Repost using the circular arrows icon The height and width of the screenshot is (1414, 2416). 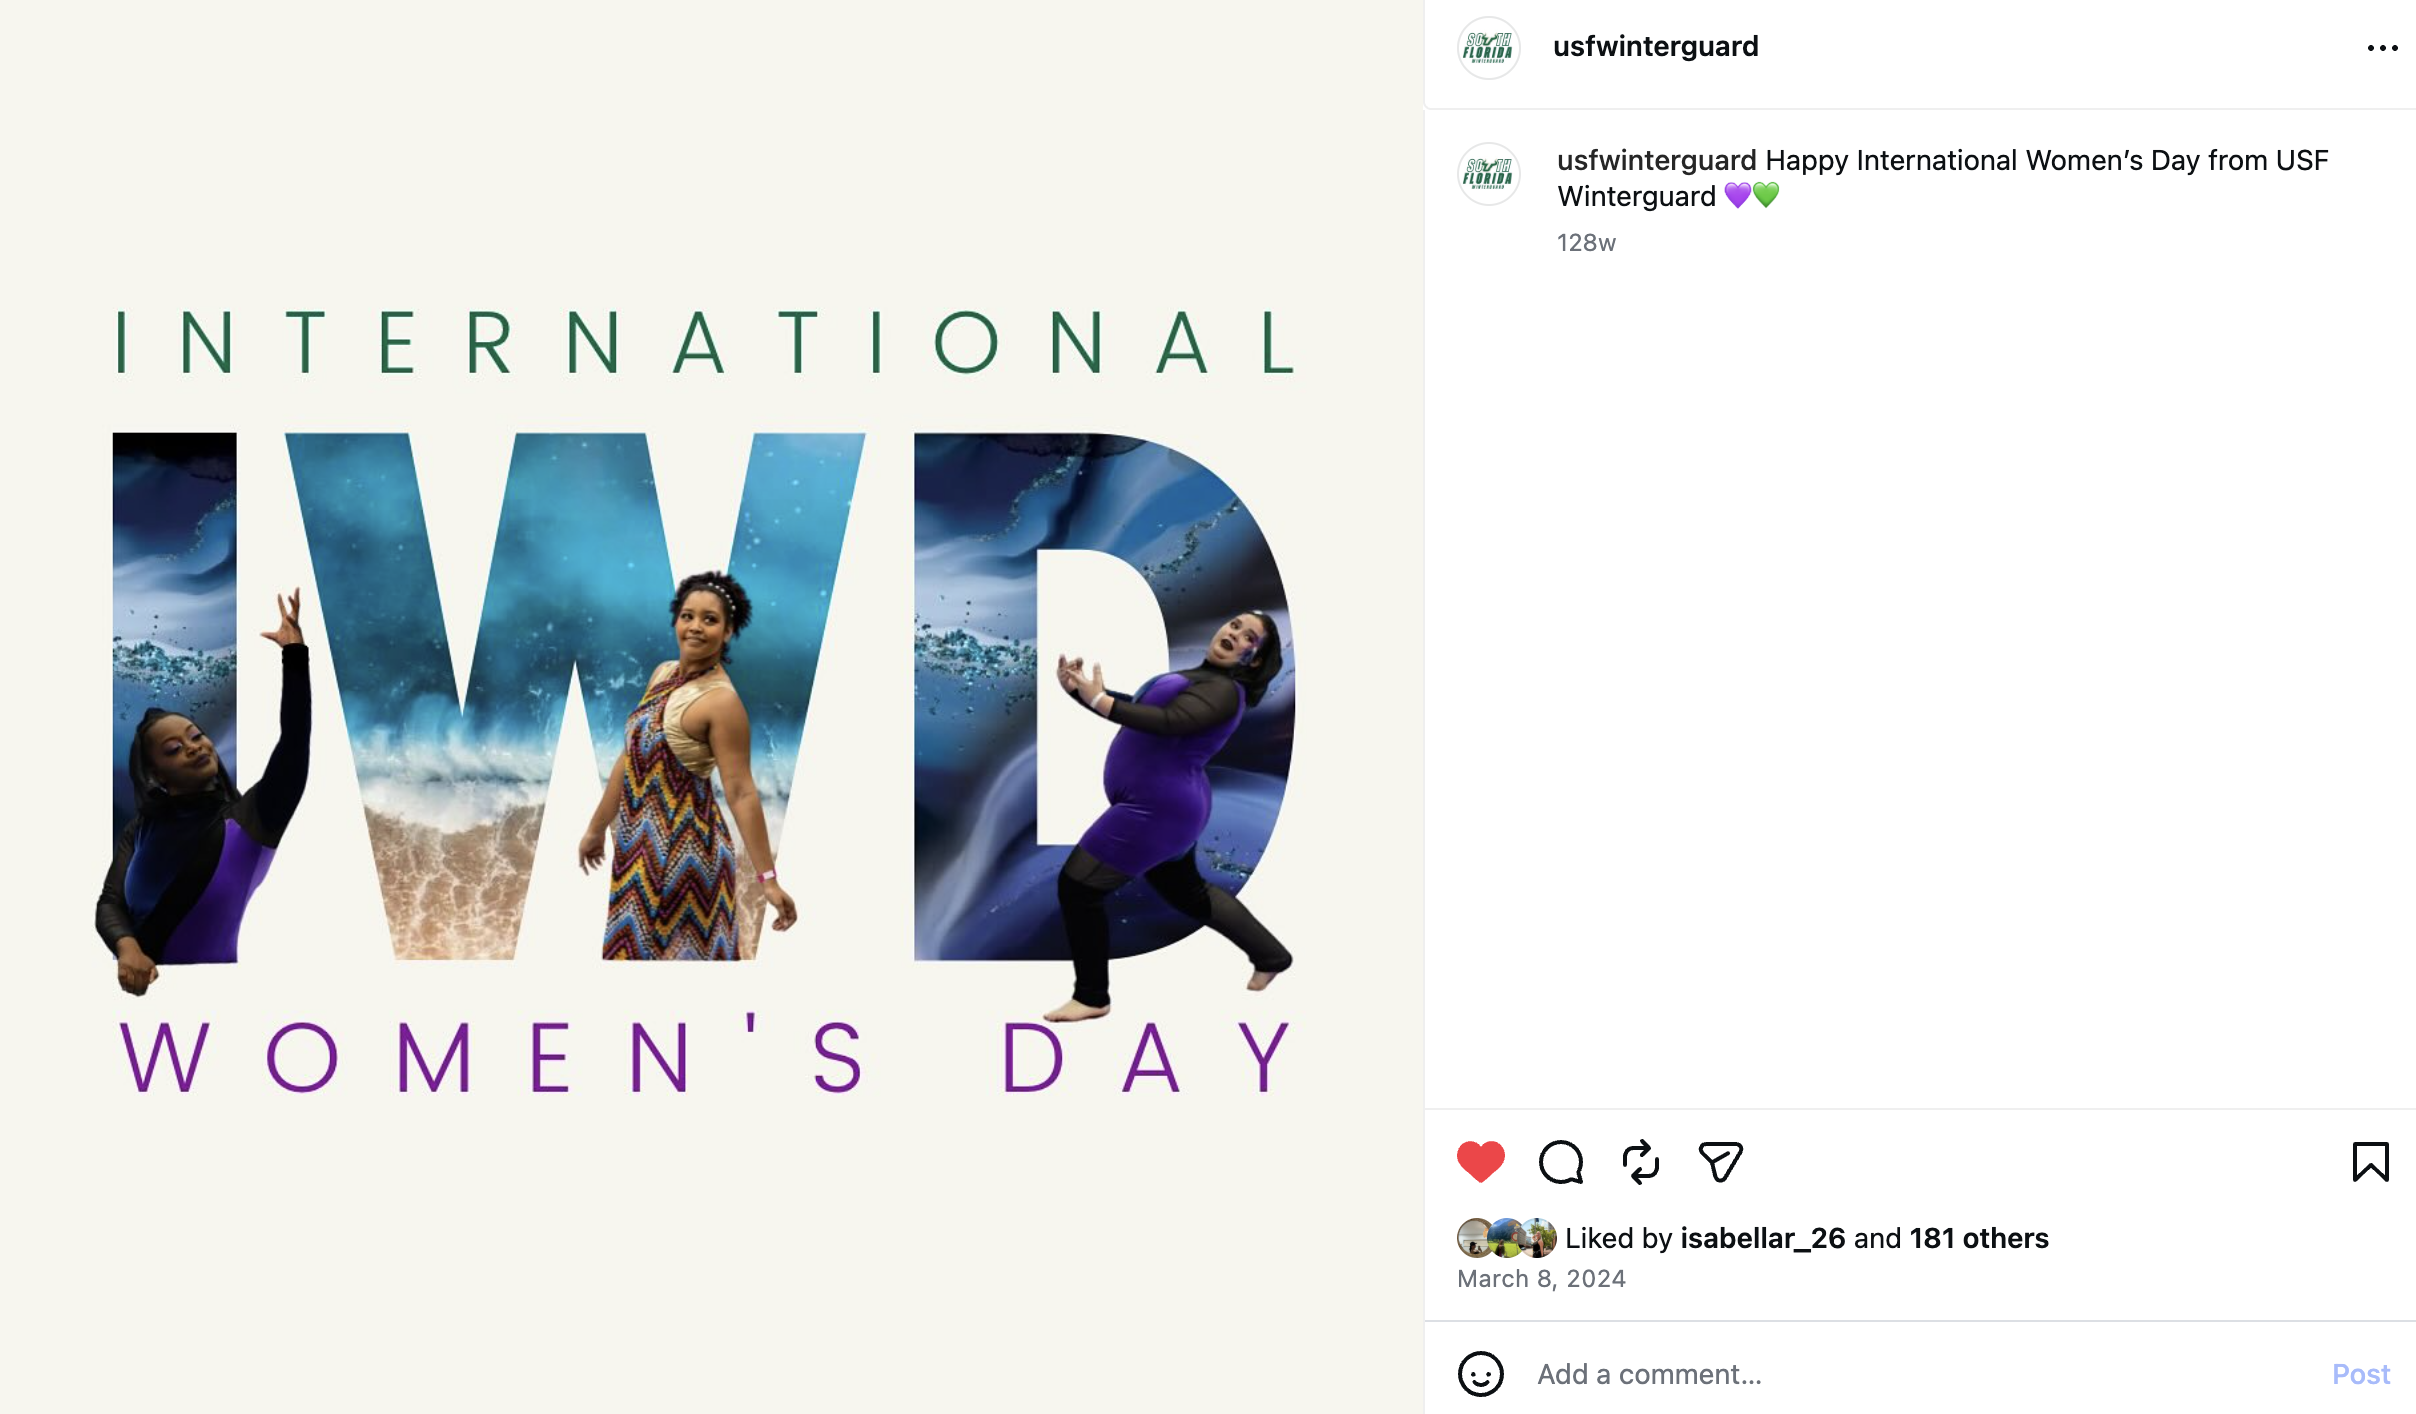point(1641,1161)
